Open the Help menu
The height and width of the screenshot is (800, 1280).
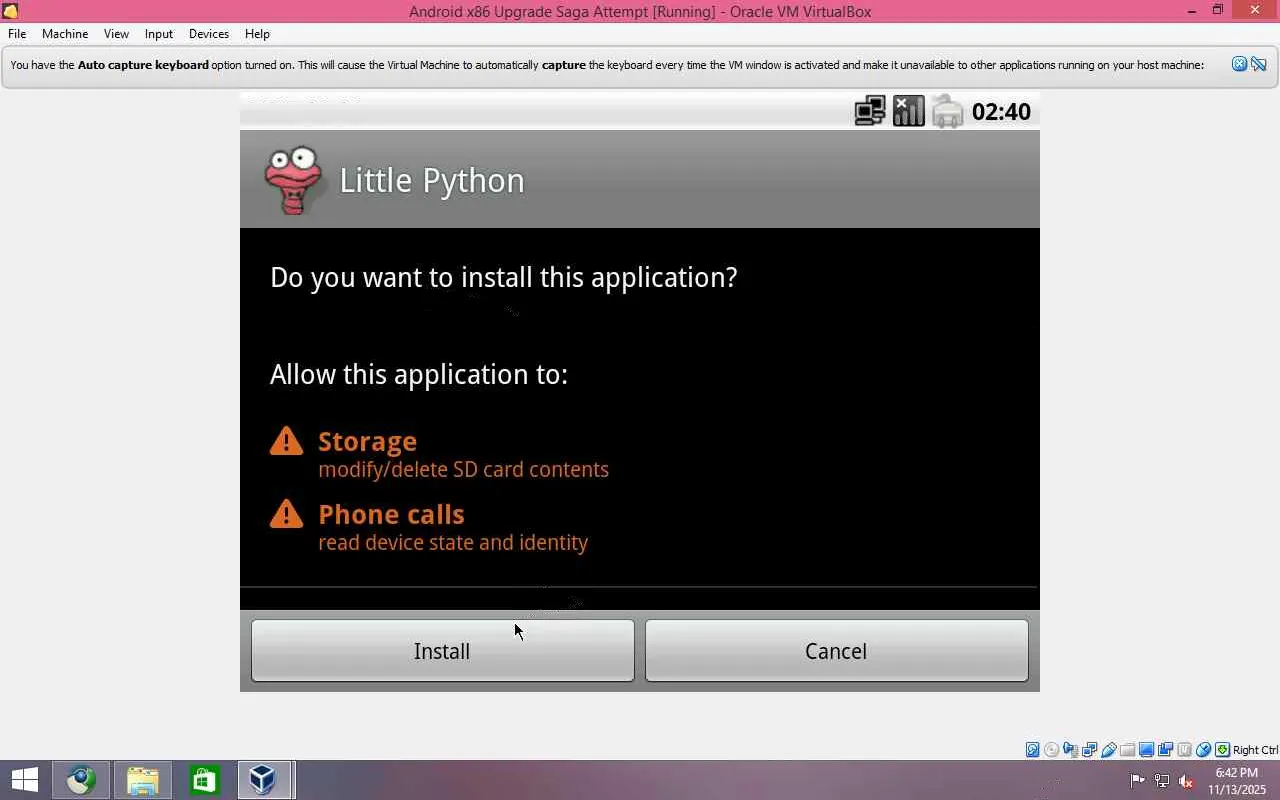coord(257,33)
